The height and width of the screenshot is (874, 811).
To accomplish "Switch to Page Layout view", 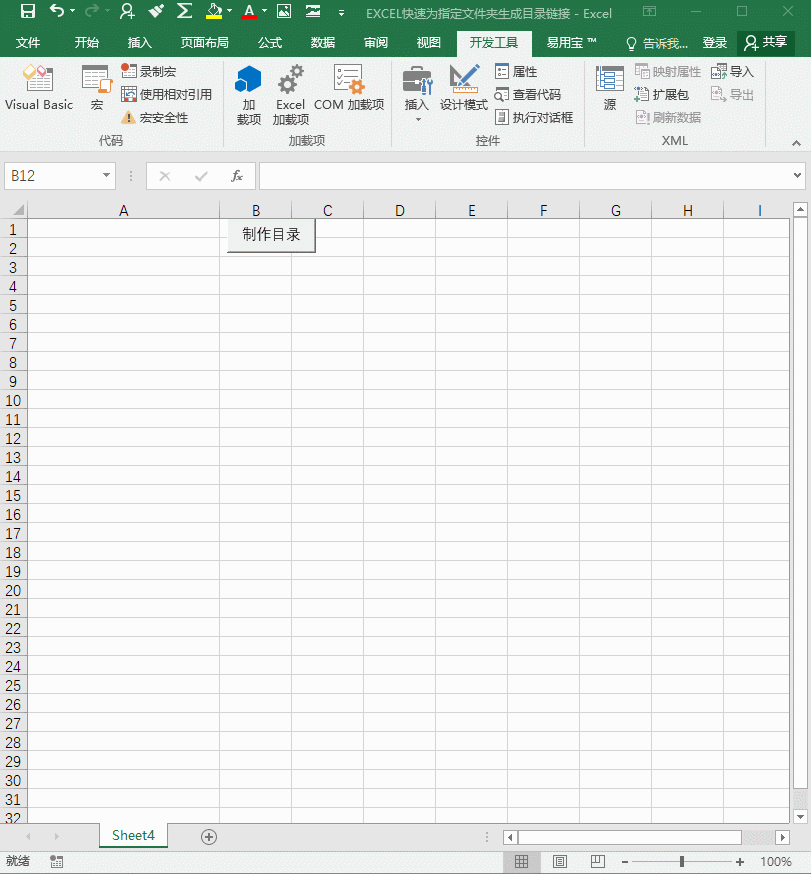I will [560, 862].
